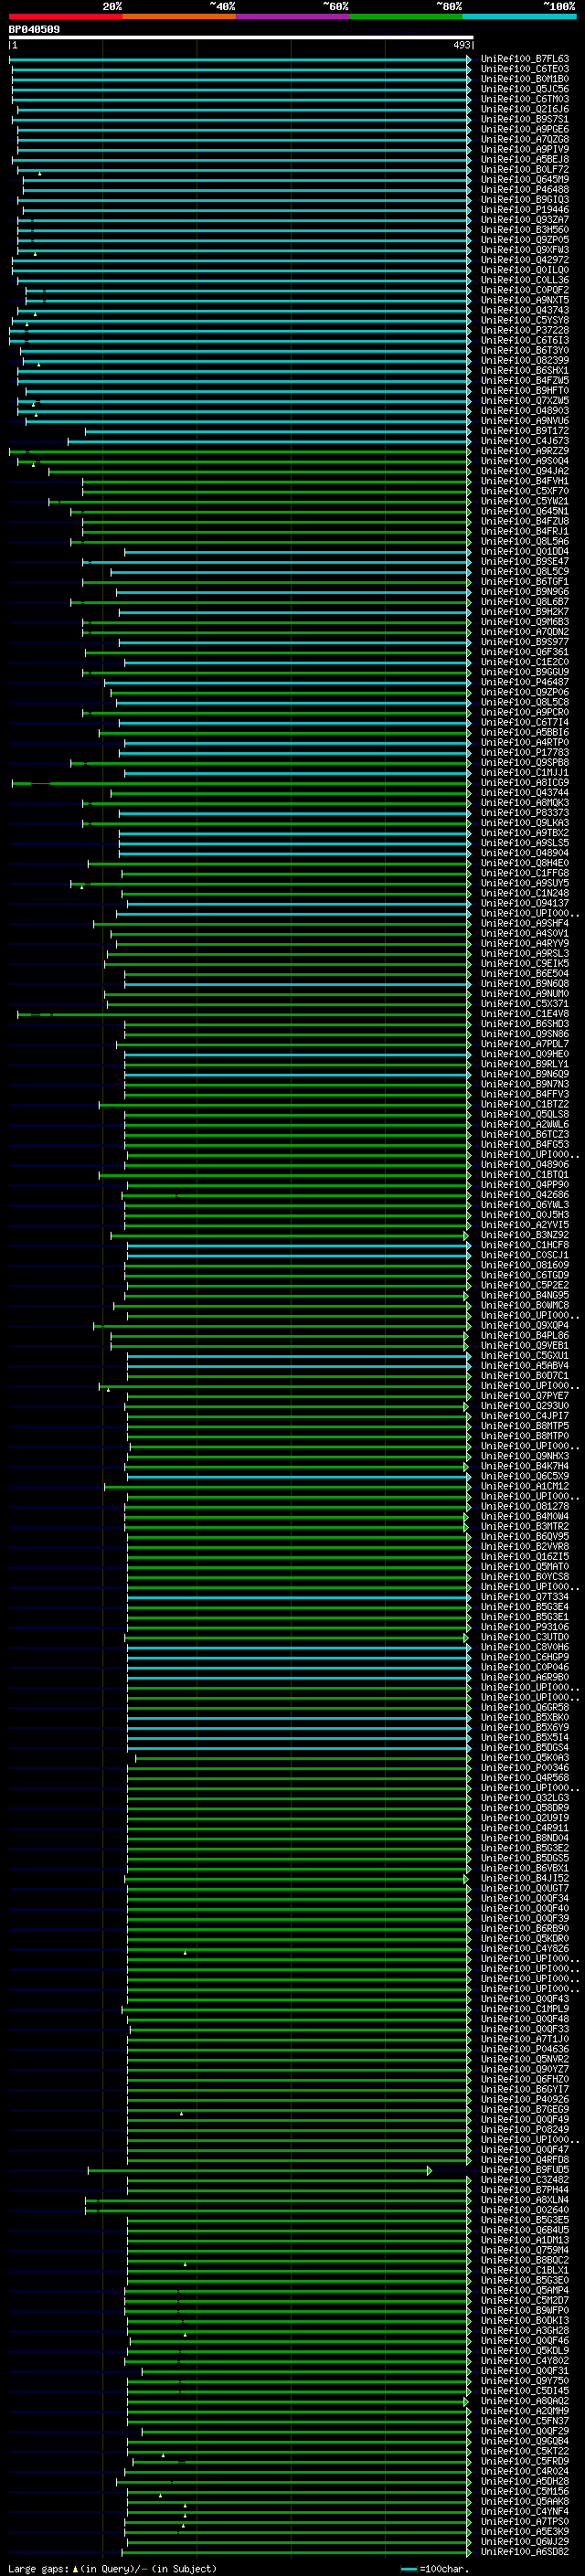
Task: Select the label UniRef100_Q6WJ29
Action: click(x=525, y=2541)
